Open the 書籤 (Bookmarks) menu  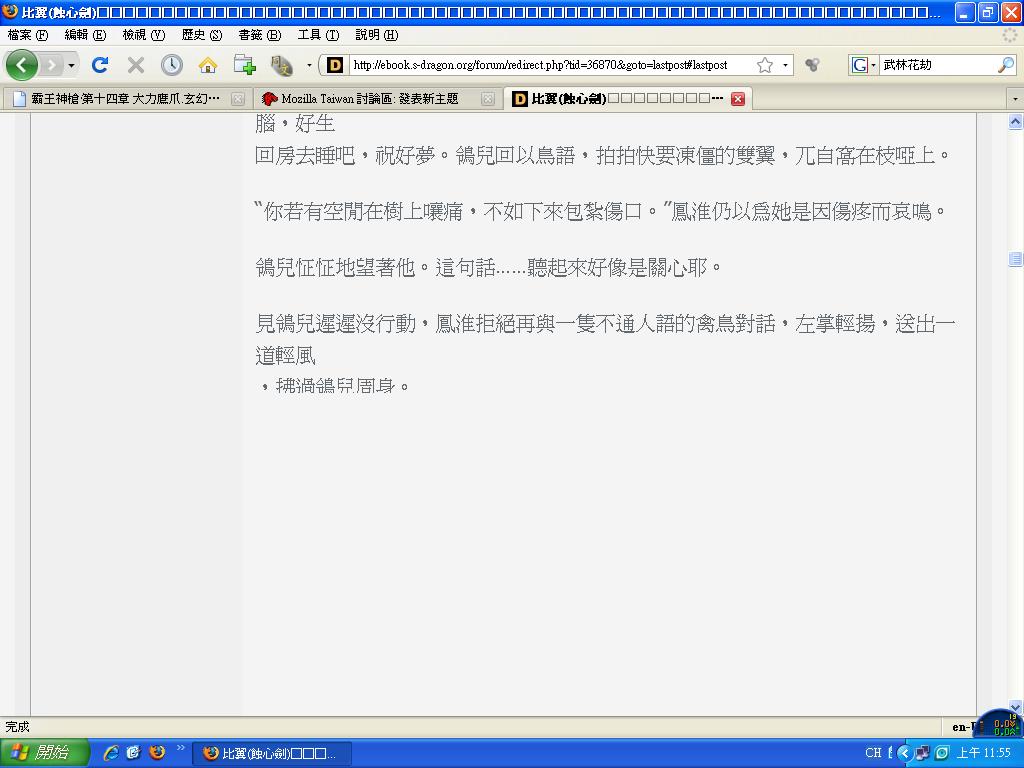258,35
